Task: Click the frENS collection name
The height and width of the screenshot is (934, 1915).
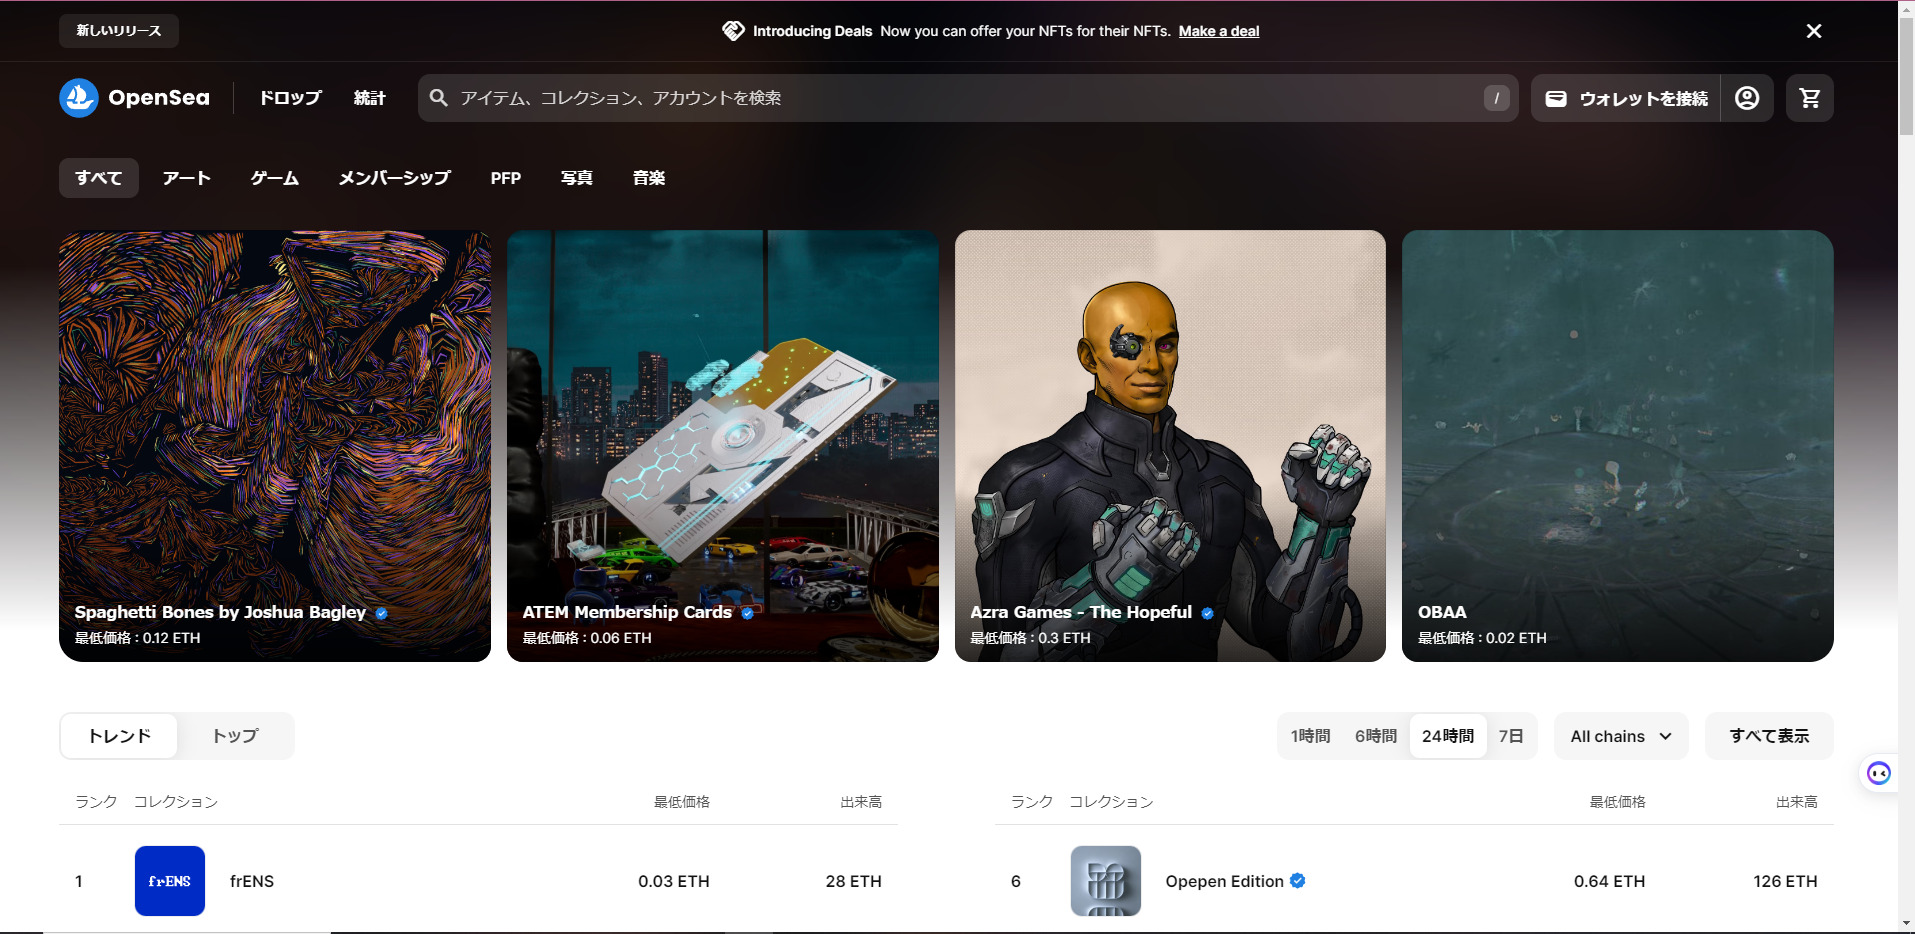Action: click(252, 881)
